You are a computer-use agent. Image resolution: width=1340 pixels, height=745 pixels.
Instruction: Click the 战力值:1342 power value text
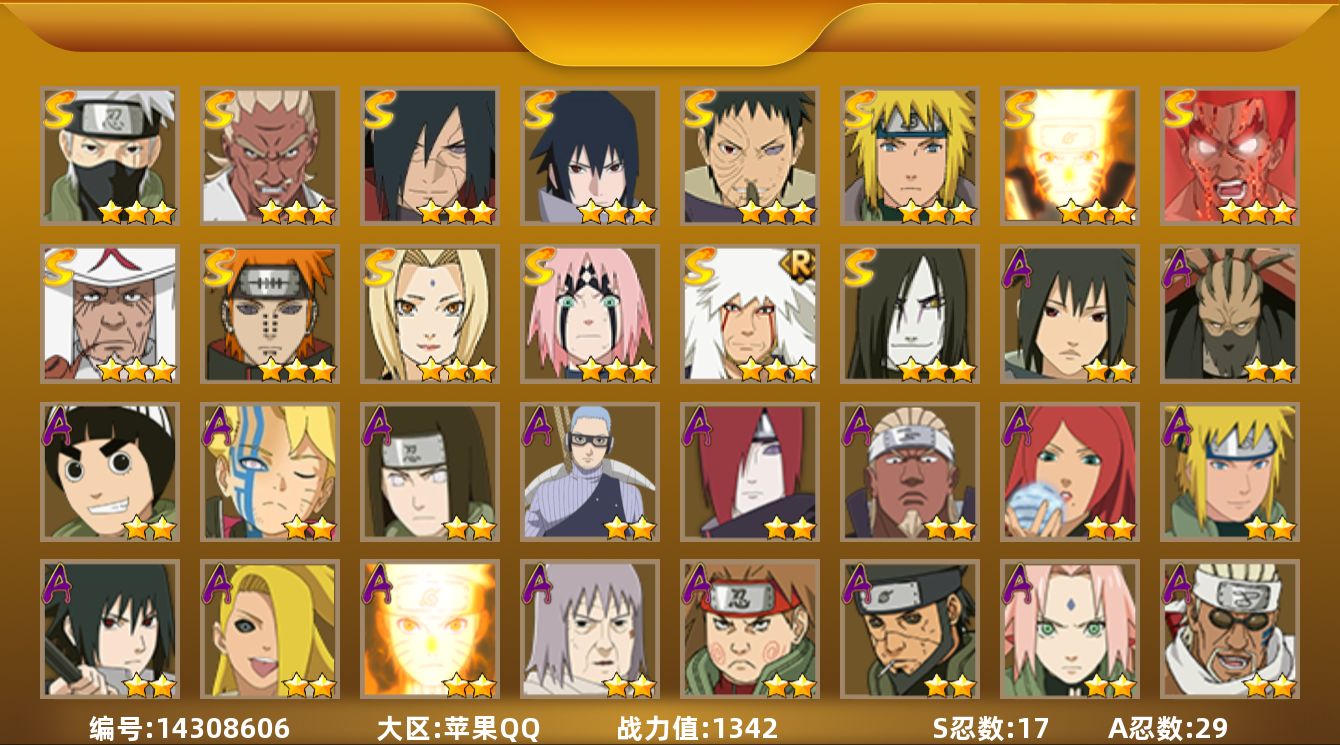[x=697, y=728]
